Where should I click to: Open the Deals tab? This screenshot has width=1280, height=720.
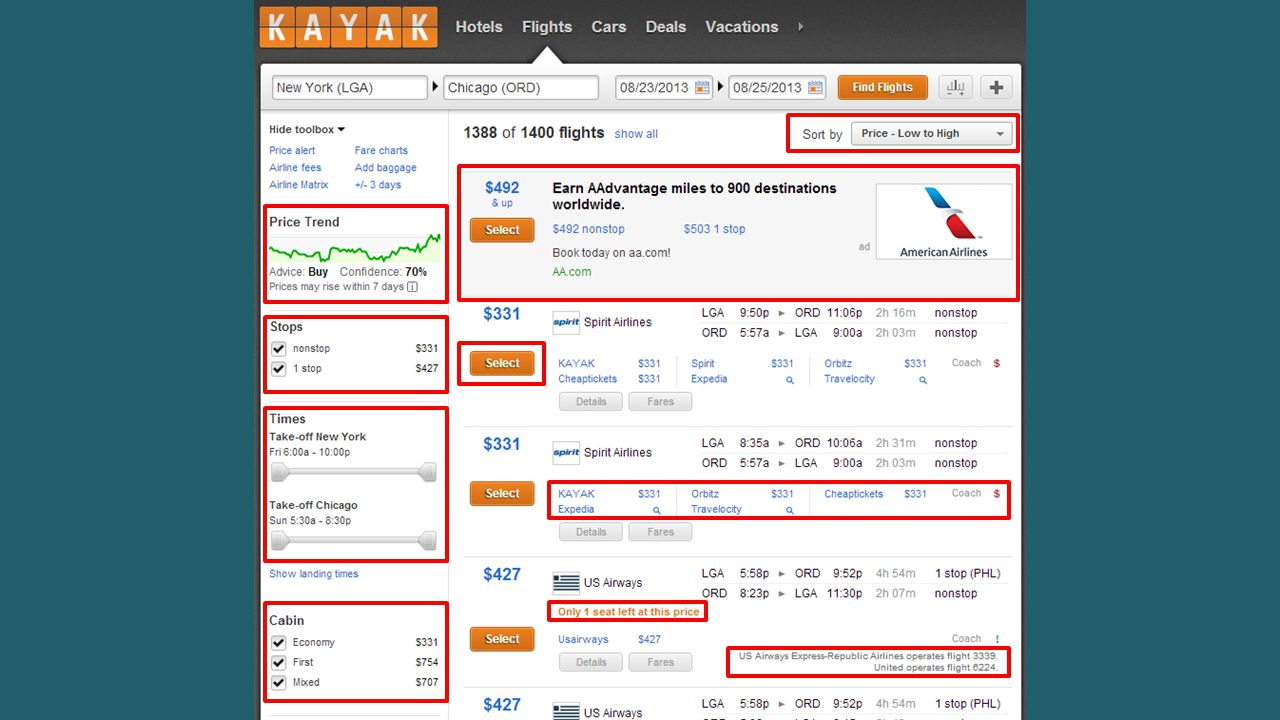pos(666,27)
